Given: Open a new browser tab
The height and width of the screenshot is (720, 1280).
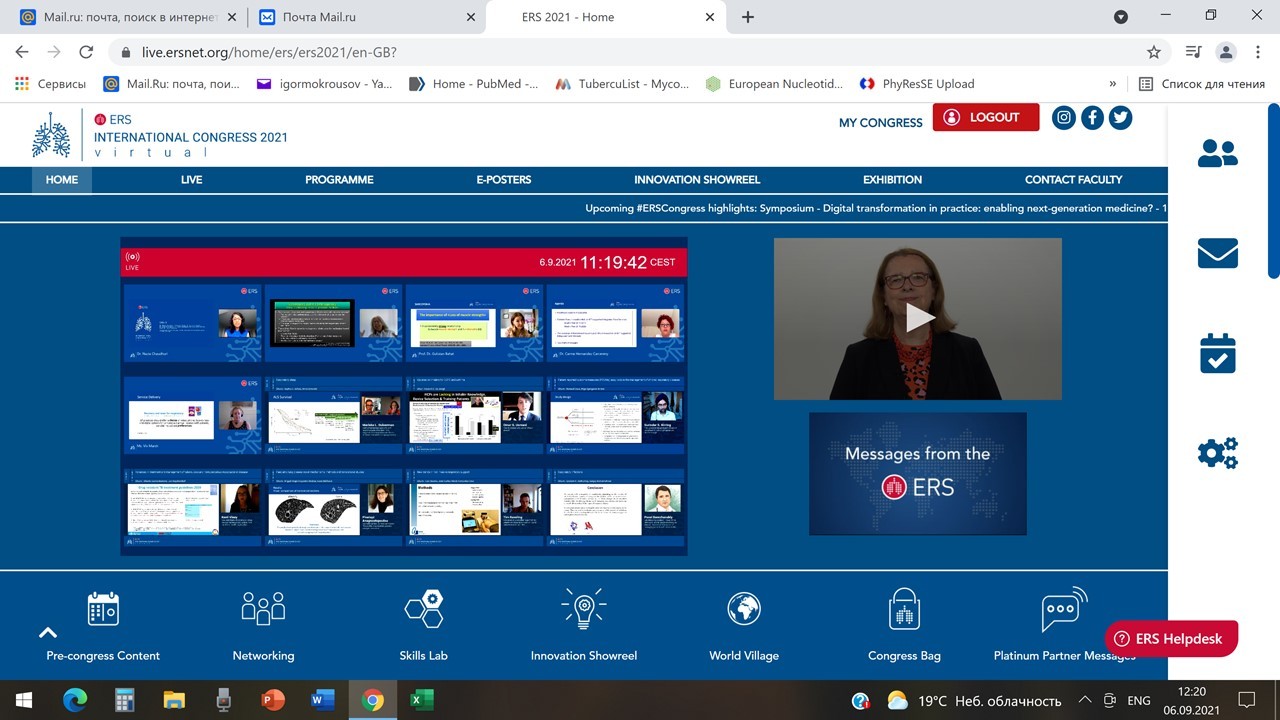Looking at the screenshot, I should click(x=748, y=17).
